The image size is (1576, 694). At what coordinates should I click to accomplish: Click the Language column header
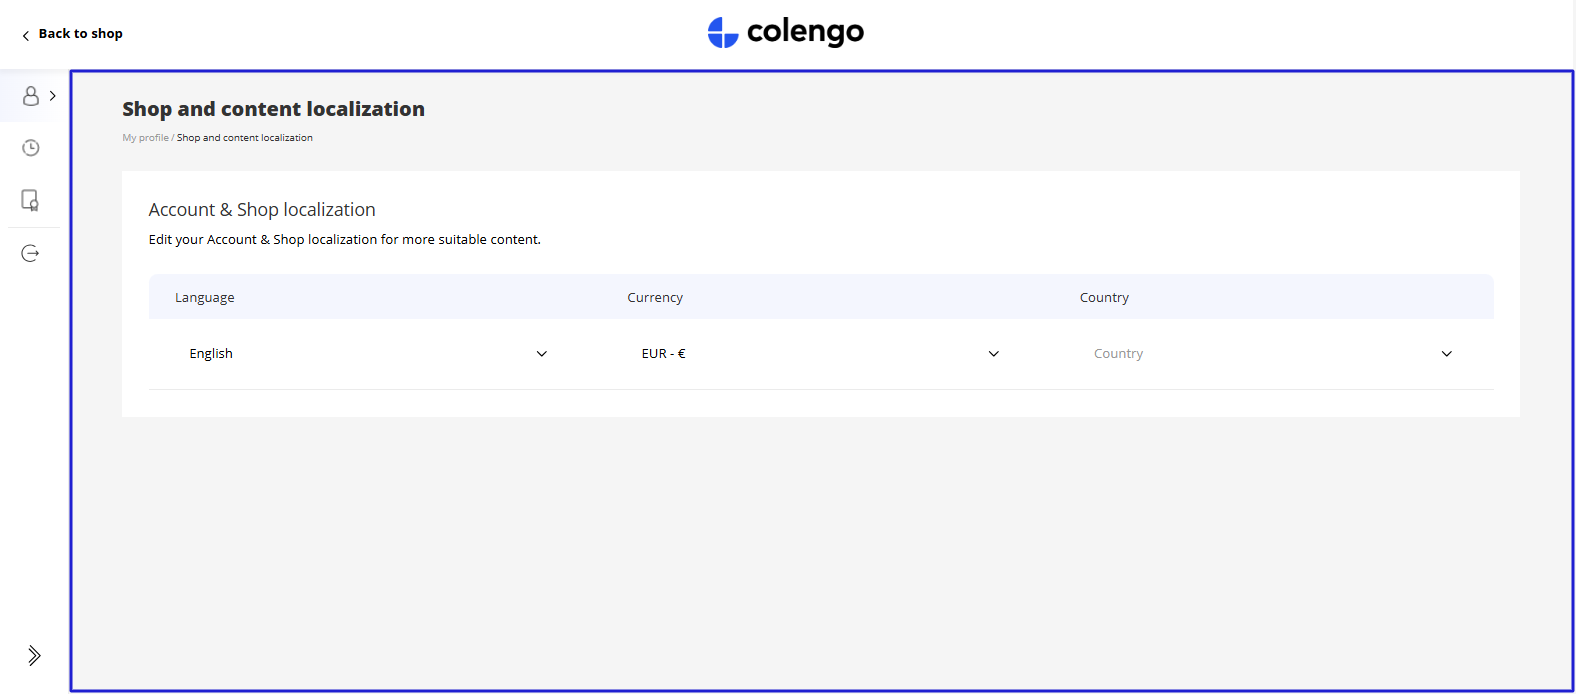[x=205, y=298]
